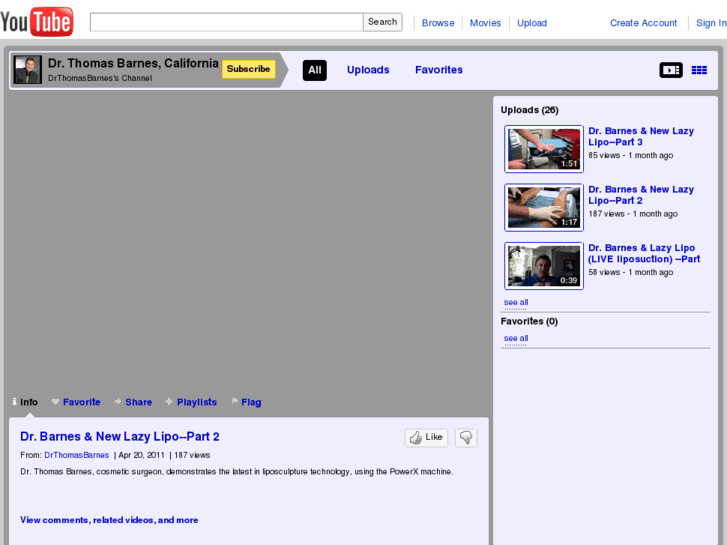Screen dimensions: 727x545
Task: Click '187 views - 1 month ago' text
Action: 633,214
